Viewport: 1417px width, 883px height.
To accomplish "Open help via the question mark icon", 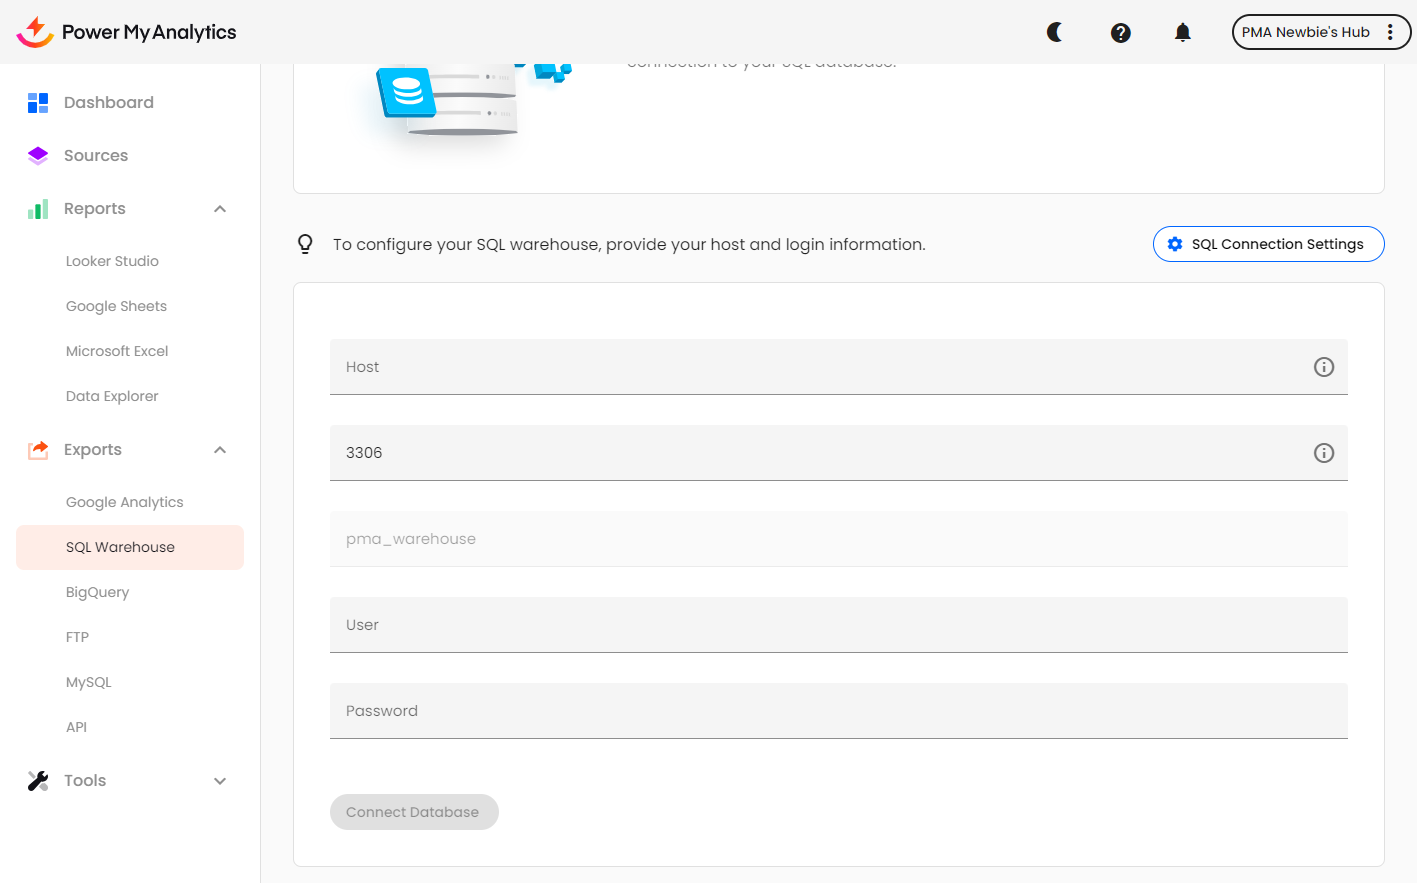I will [1121, 32].
